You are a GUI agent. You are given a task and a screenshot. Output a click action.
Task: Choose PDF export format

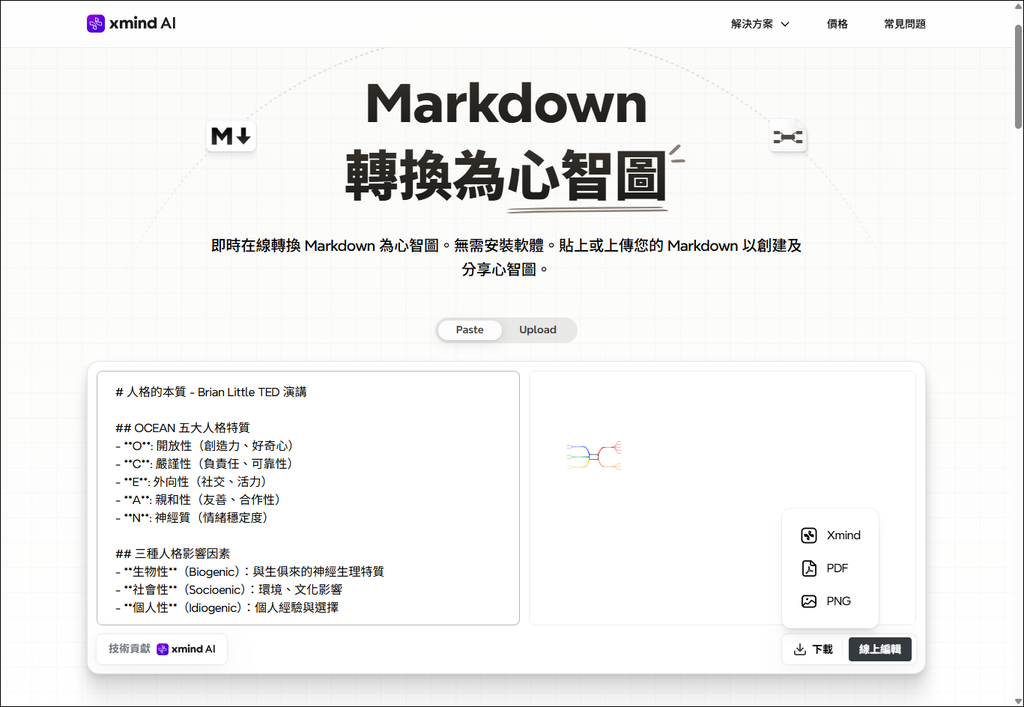(x=830, y=568)
